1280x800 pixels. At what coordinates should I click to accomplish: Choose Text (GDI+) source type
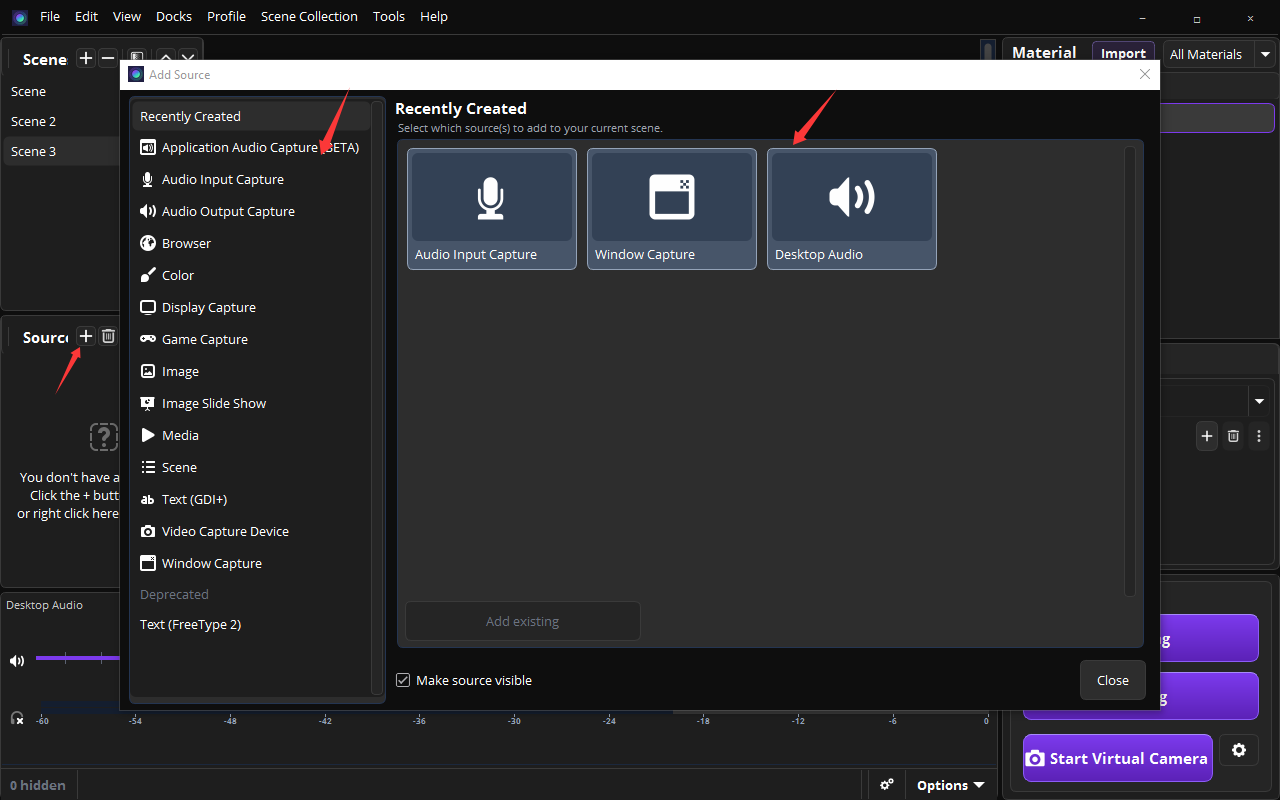[250, 499]
